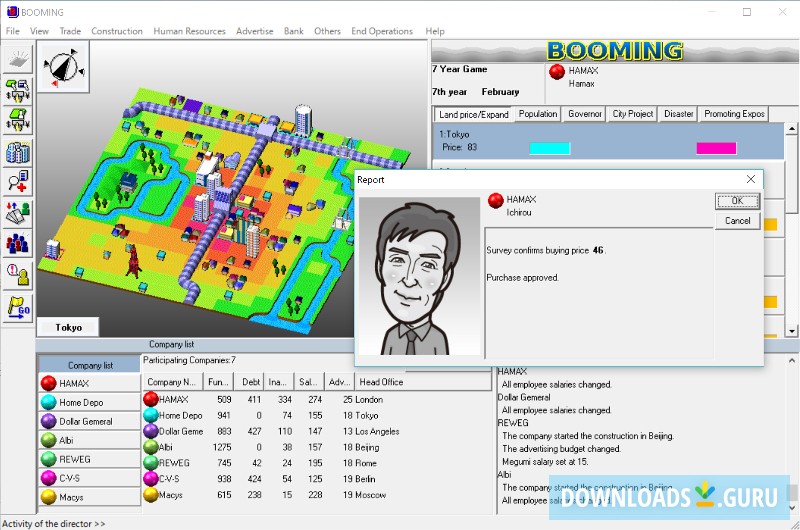Select Albi in the company list sidebar
This screenshot has width=800, height=530.
click(90, 440)
